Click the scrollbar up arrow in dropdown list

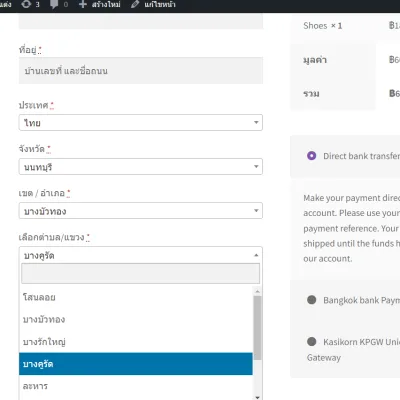(x=257, y=291)
